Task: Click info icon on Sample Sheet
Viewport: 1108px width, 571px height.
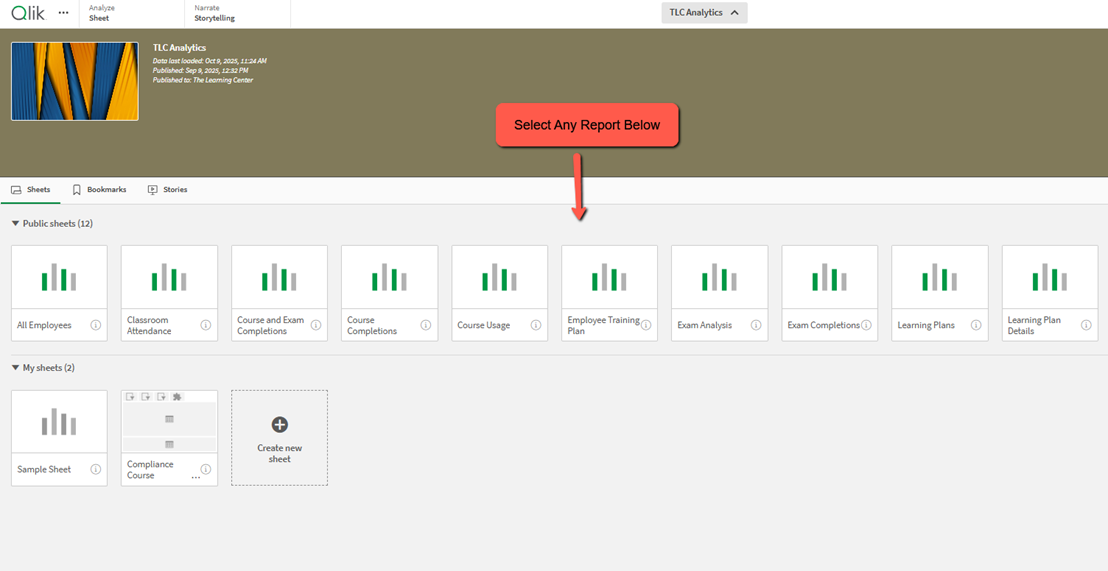Action: [96, 469]
